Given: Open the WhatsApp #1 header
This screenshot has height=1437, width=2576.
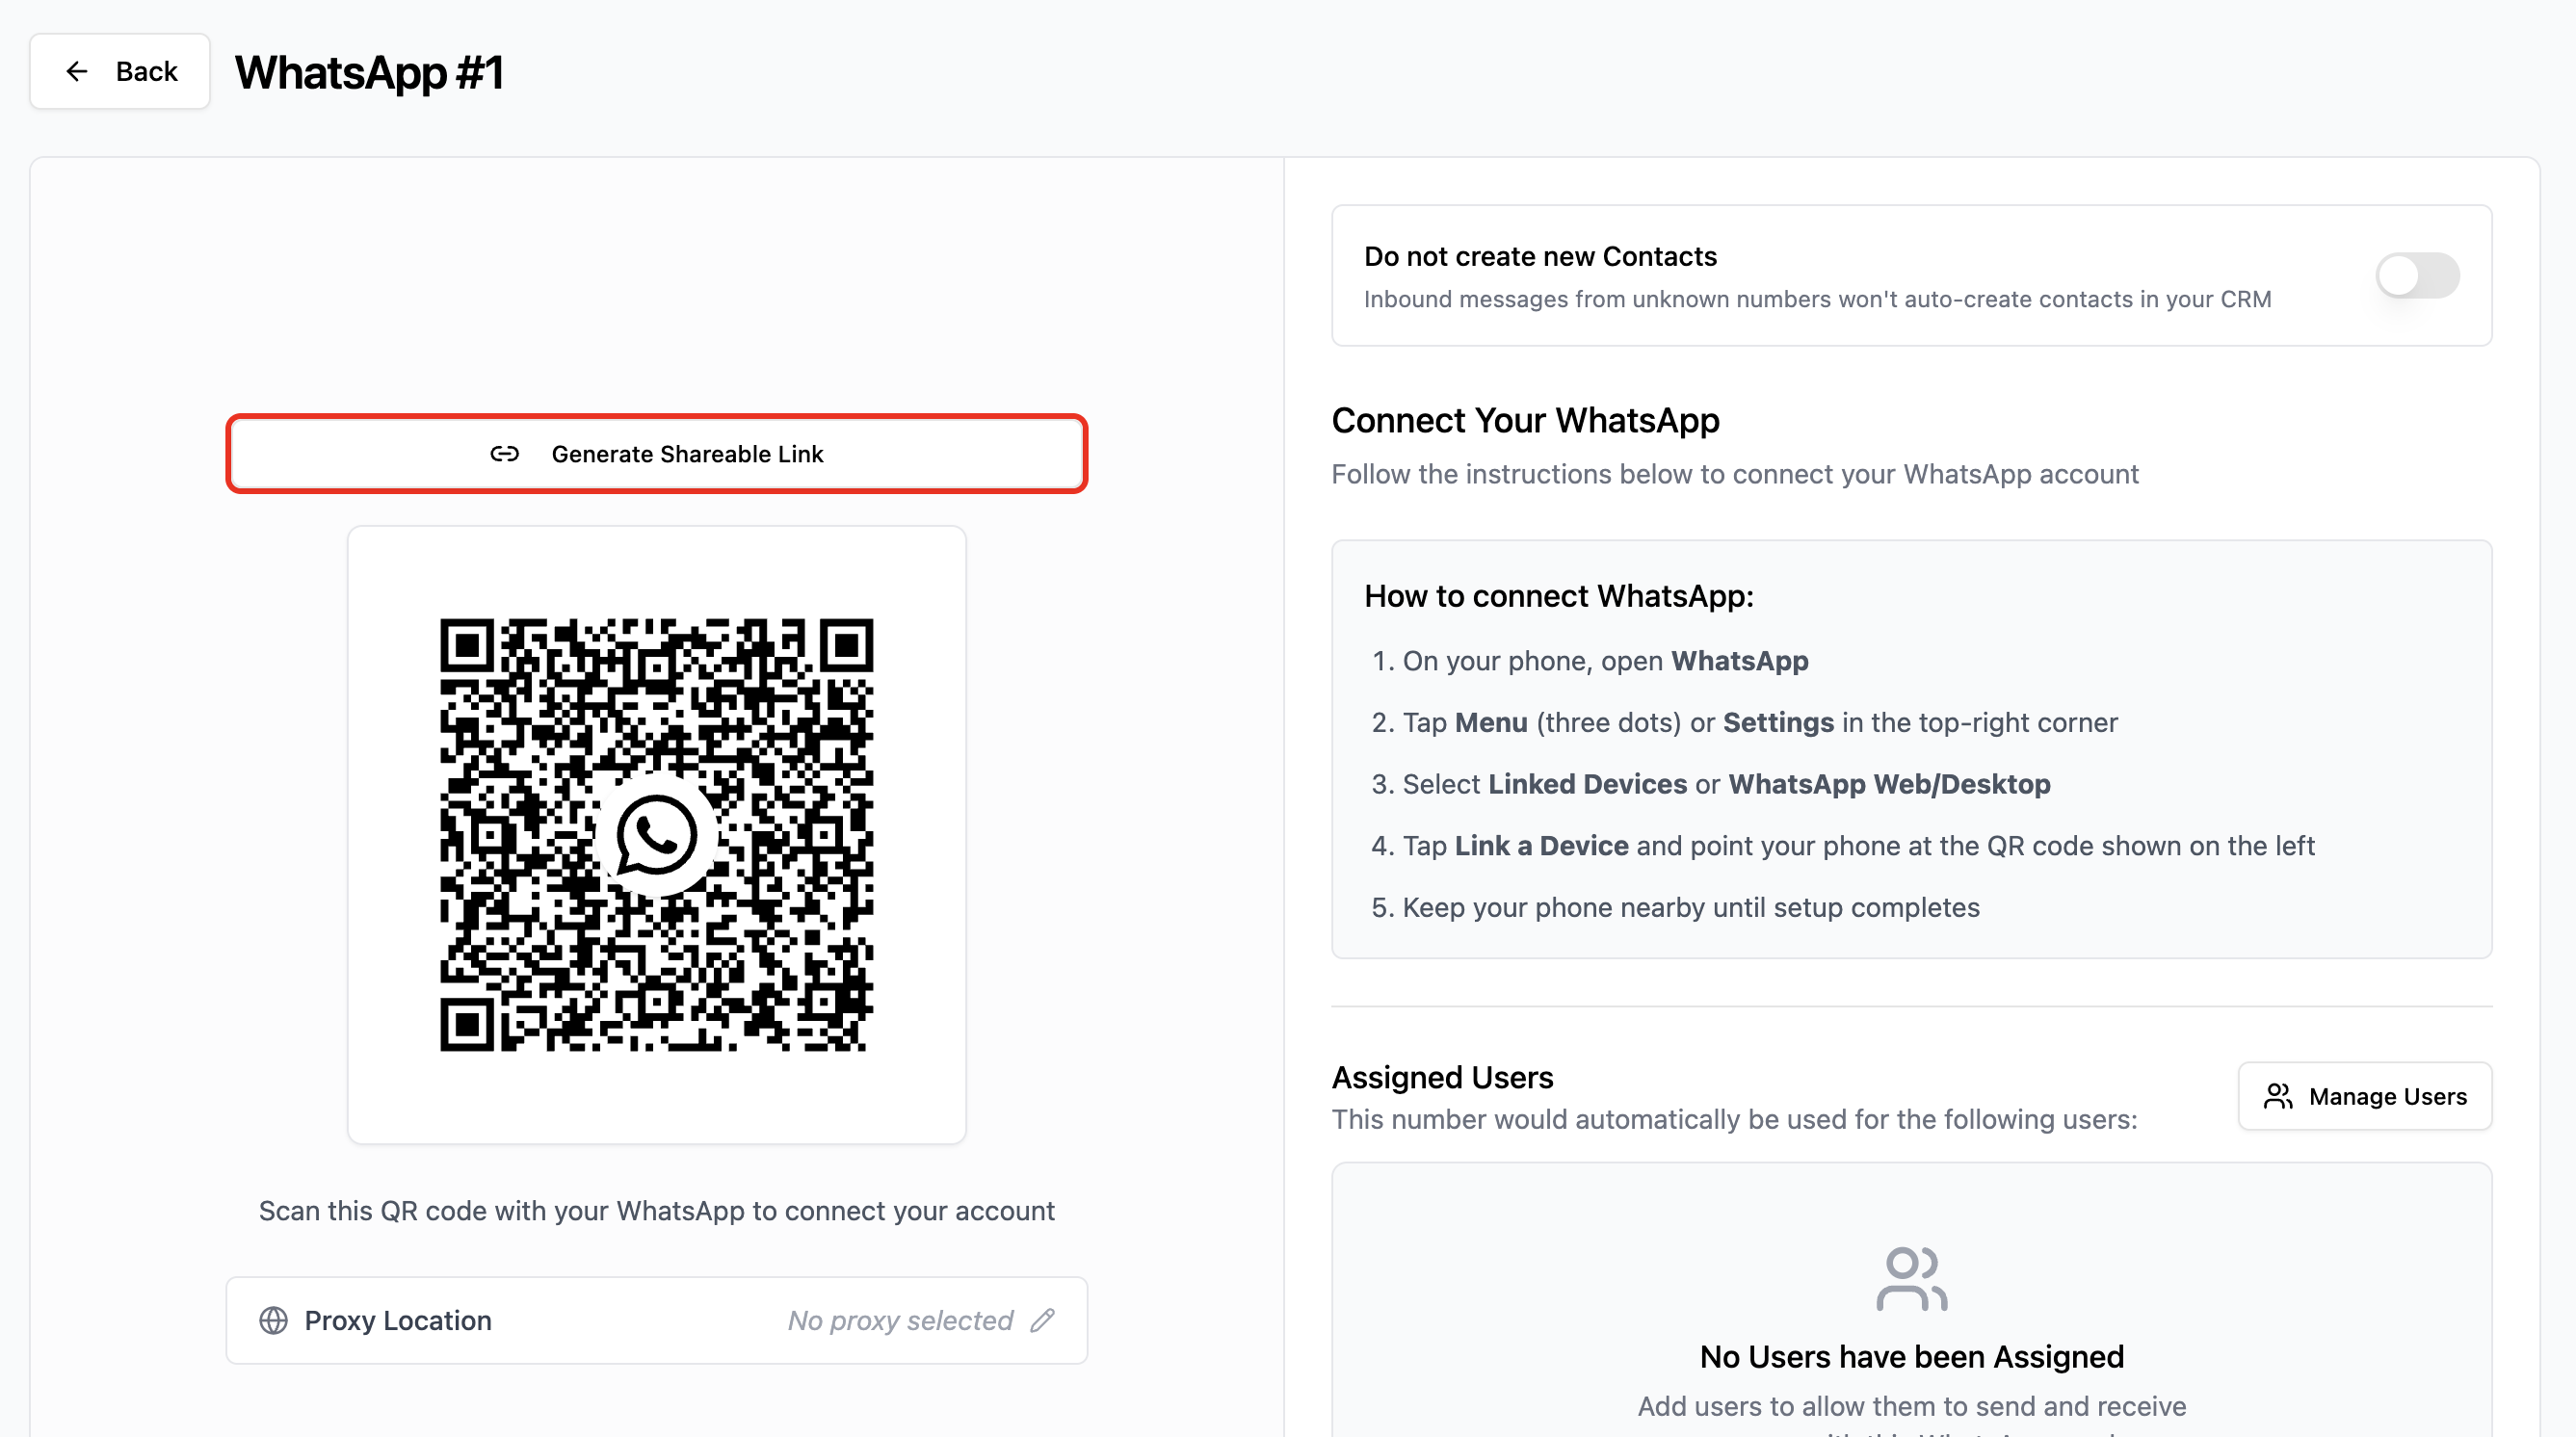Looking at the screenshot, I should pyautogui.click(x=369, y=71).
